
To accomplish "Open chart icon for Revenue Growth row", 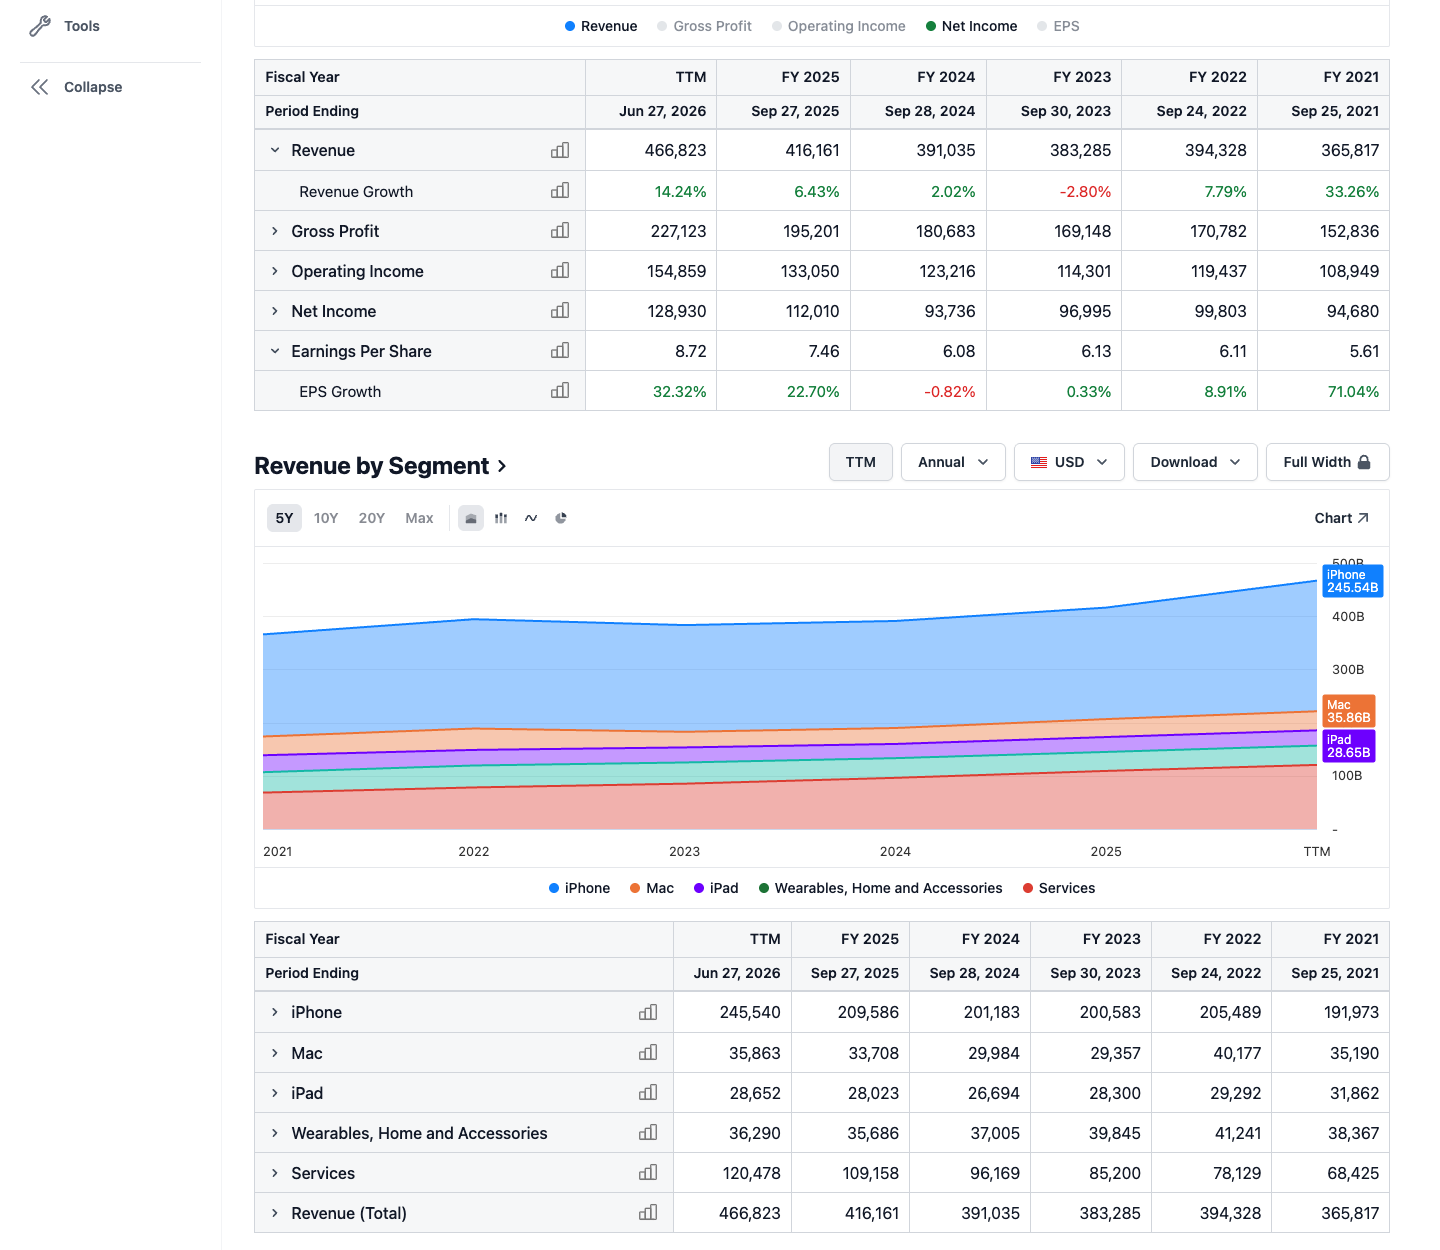I will pyautogui.click(x=560, y=190).
